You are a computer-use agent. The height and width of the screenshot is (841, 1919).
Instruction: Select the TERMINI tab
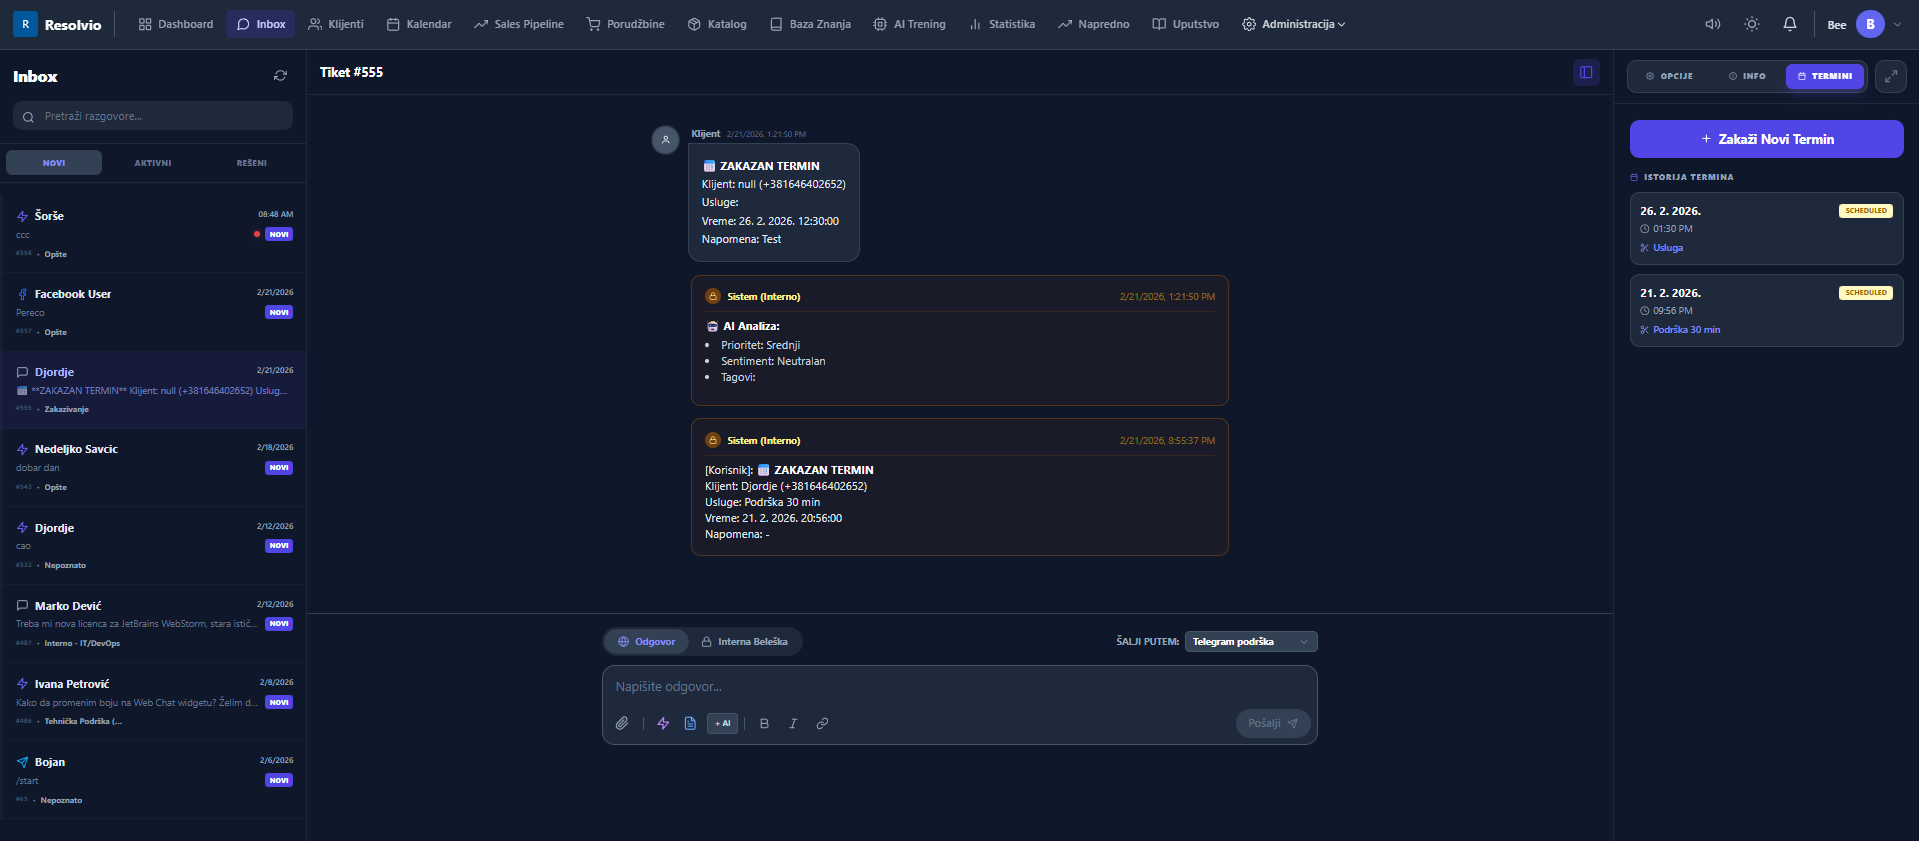coord(1825,76)
